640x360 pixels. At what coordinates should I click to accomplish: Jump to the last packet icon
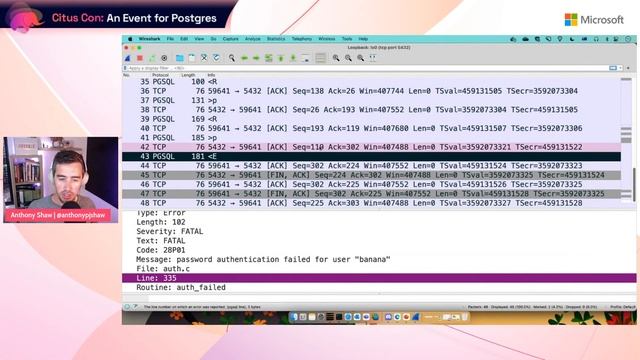tap(293, 58)
